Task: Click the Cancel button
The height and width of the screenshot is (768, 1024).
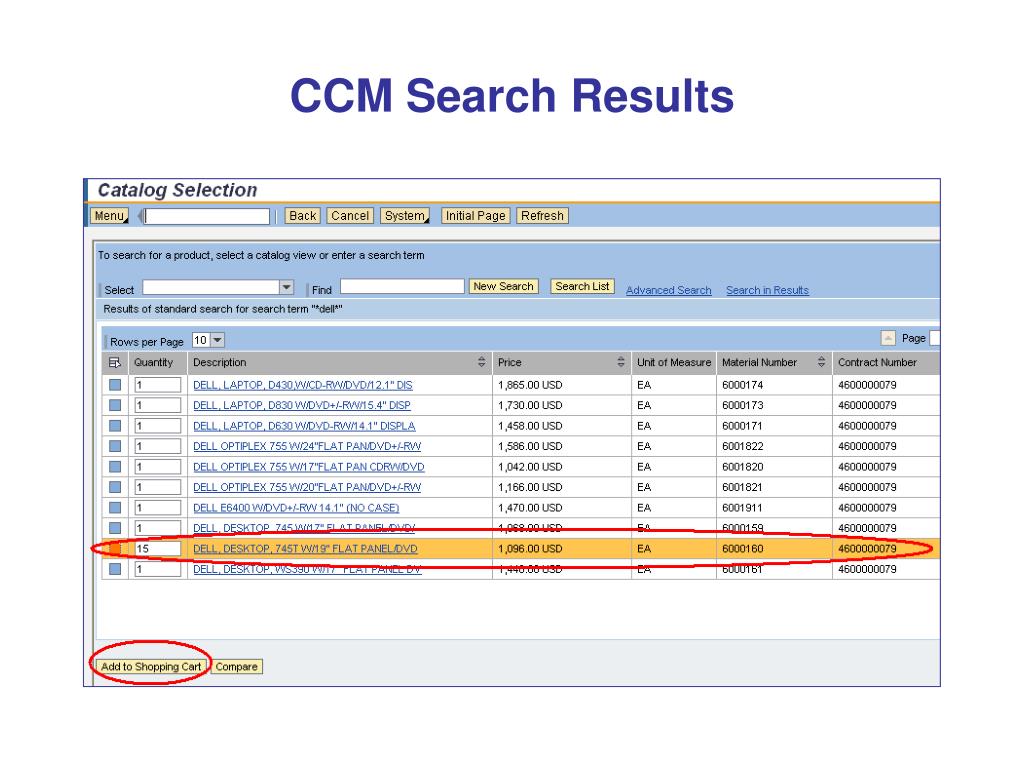Action: [x=350, y=216]
